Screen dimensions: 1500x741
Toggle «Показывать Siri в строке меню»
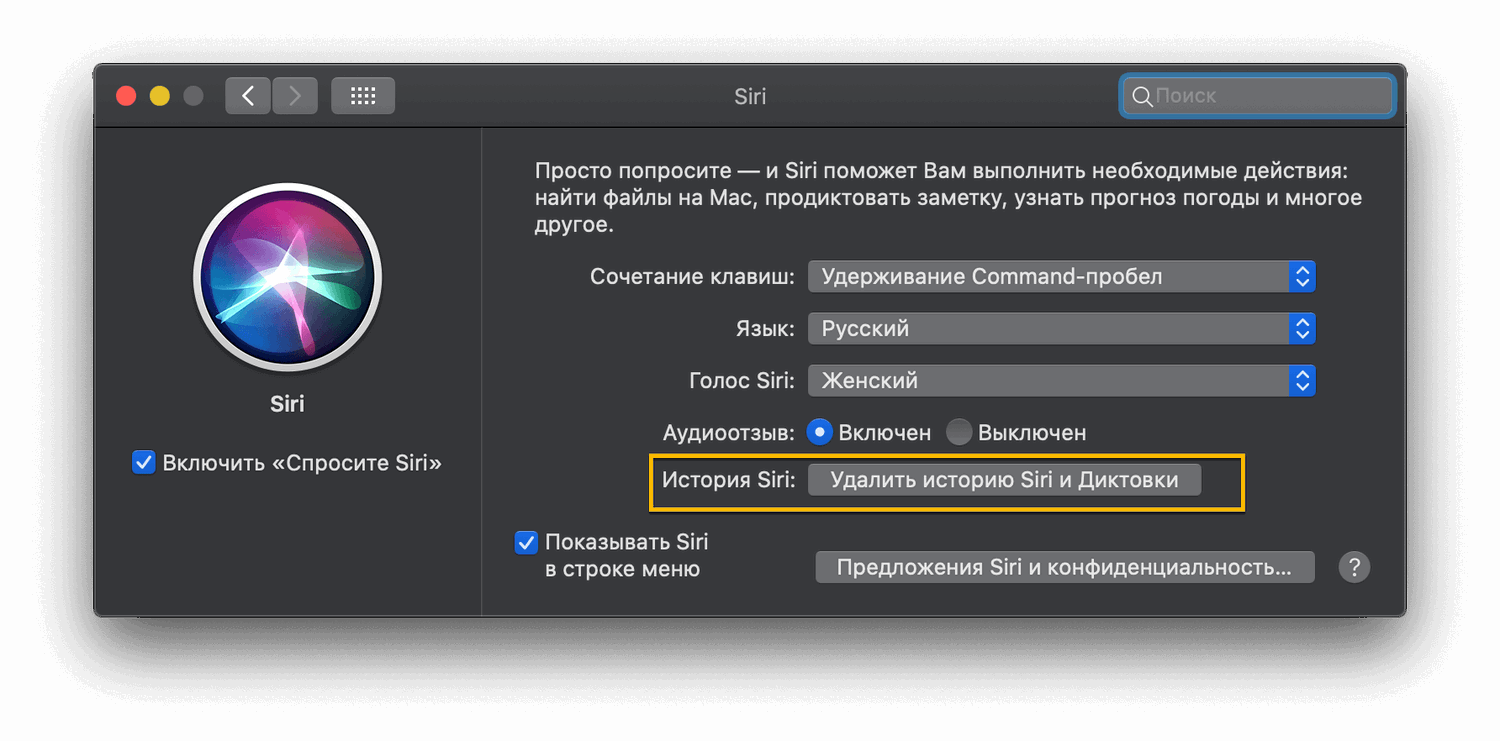[x=526, y=542]
